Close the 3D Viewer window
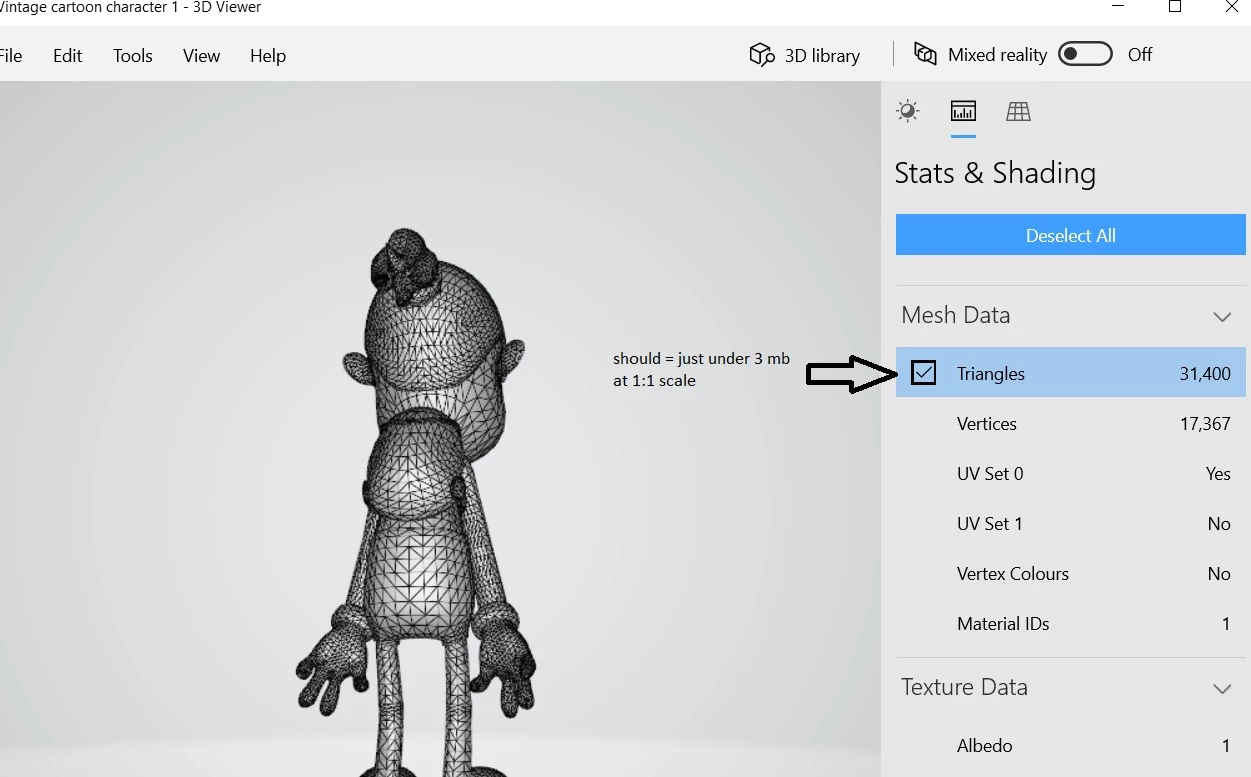The width and height of the screenshot is (1251, 777). (1232, 7)
